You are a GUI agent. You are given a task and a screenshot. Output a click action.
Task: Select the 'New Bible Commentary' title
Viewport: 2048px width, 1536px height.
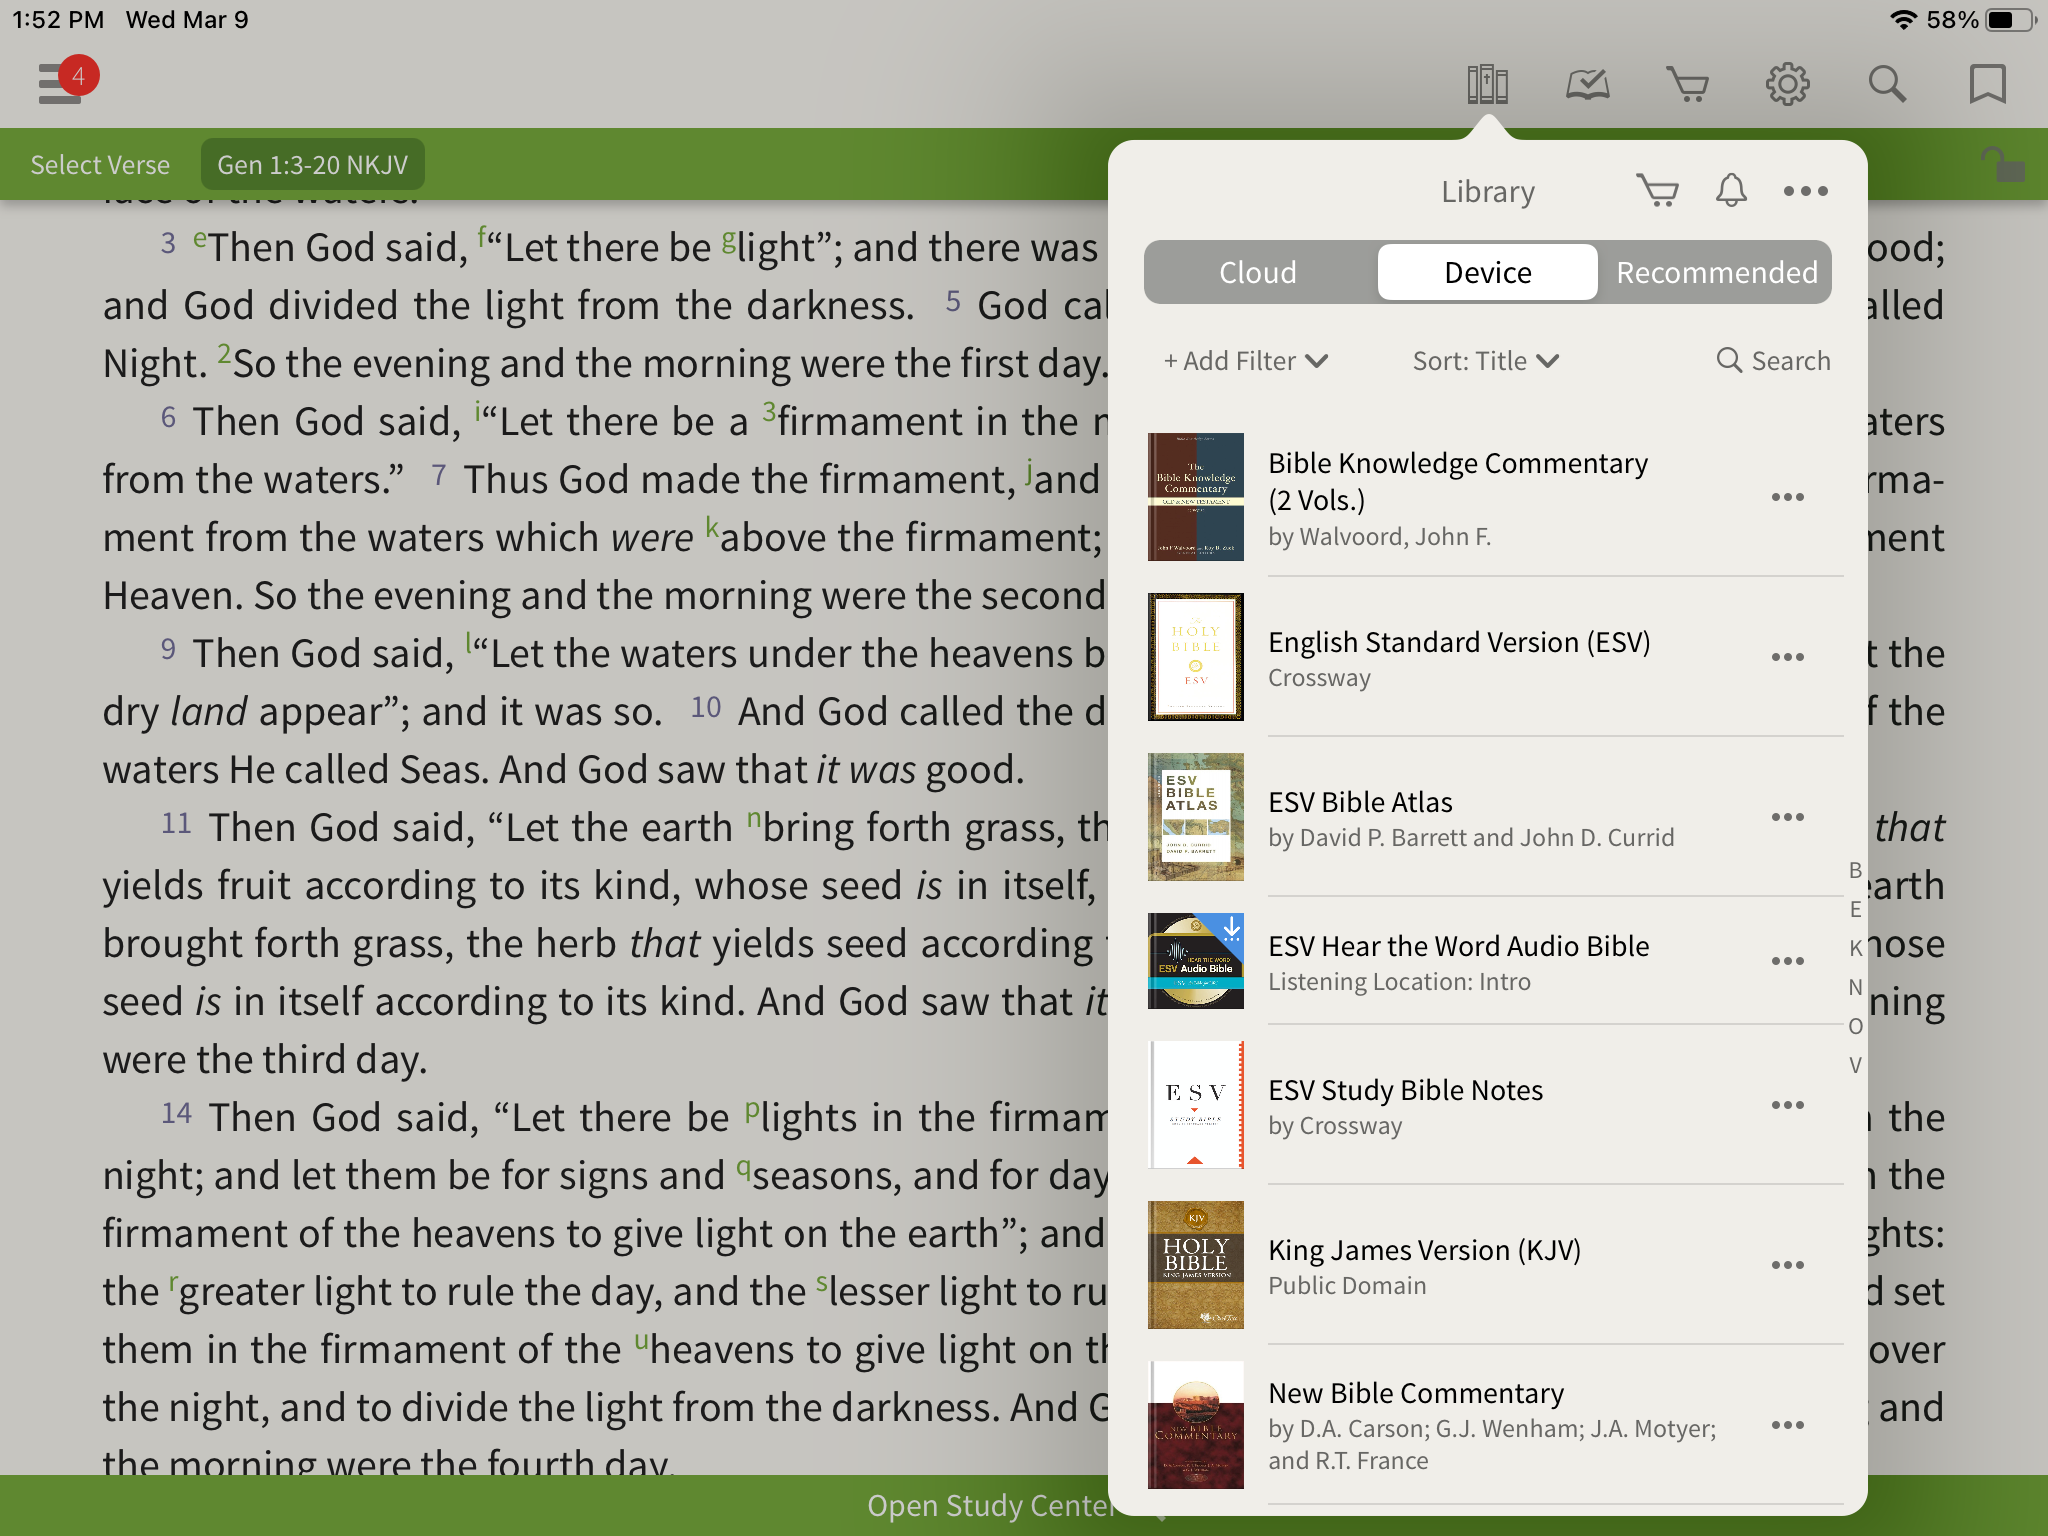1416,1393
